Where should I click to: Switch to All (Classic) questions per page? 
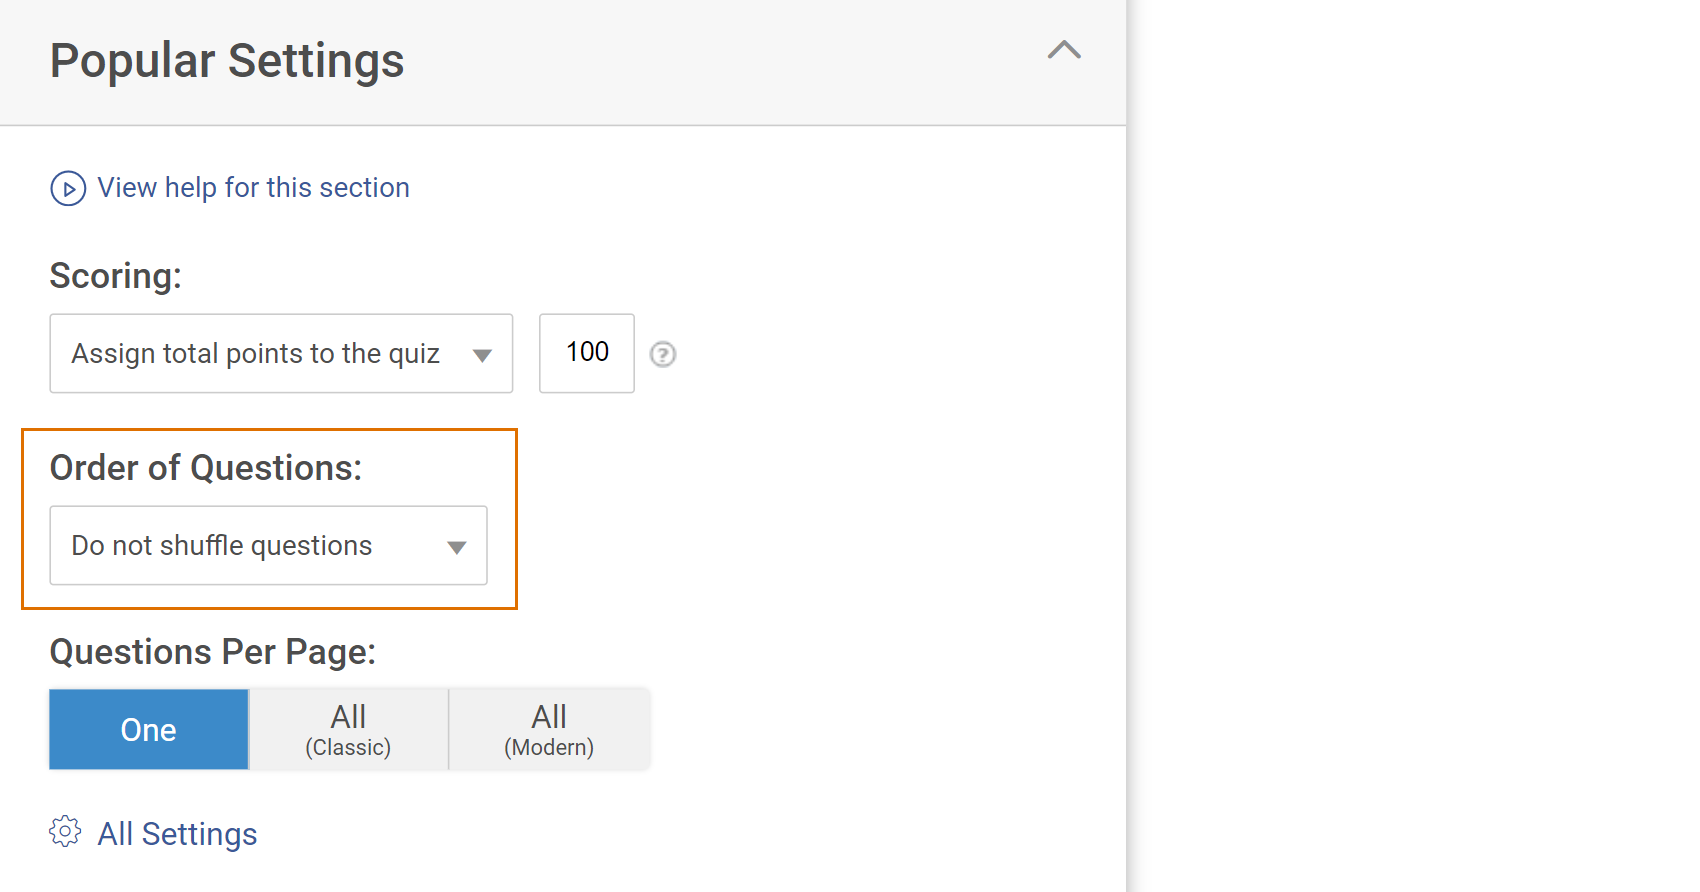[348, 729]
